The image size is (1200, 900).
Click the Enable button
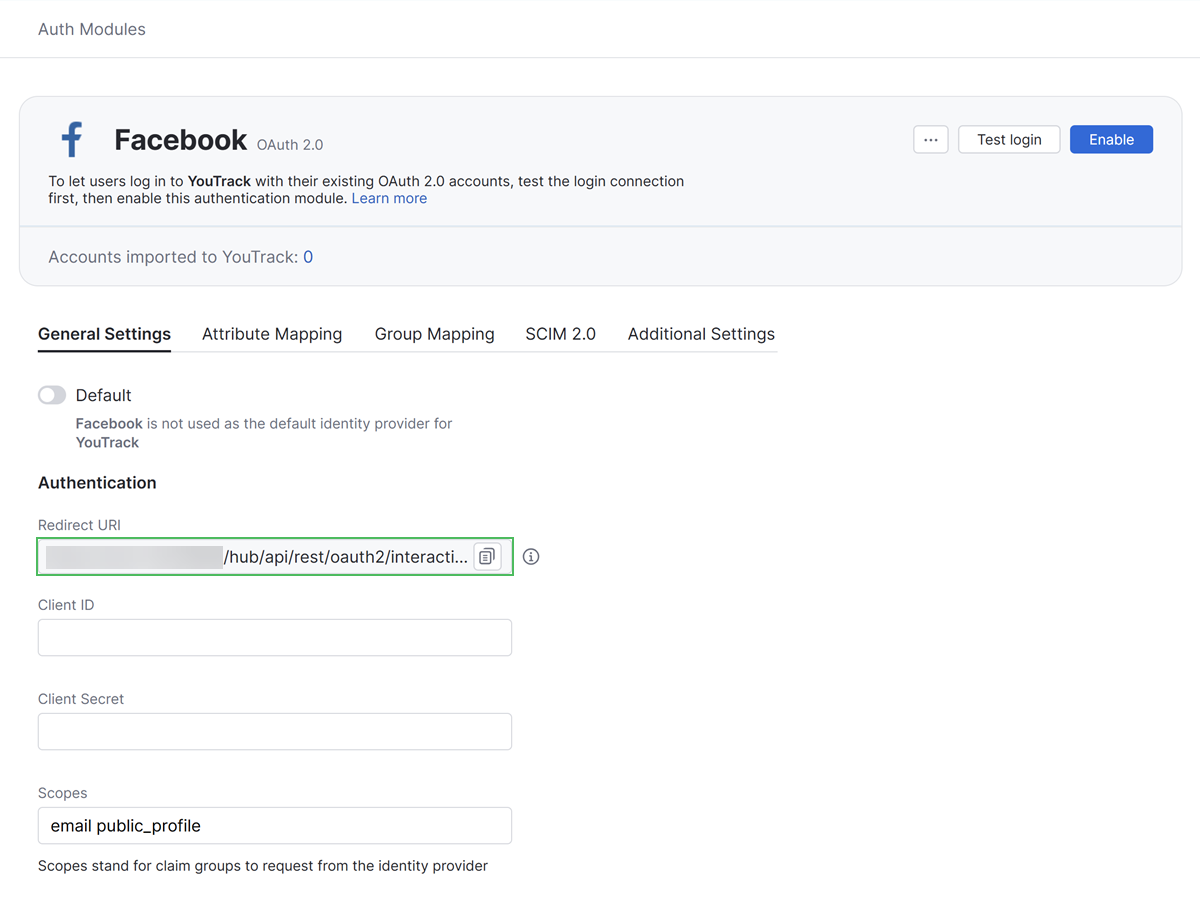click(1111, 140)
